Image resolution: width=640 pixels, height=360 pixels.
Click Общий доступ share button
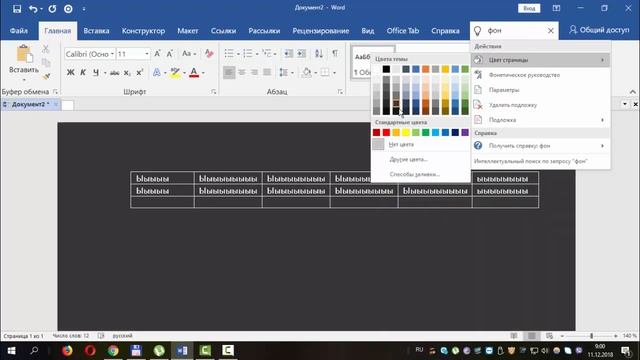[x=599, y=30]
